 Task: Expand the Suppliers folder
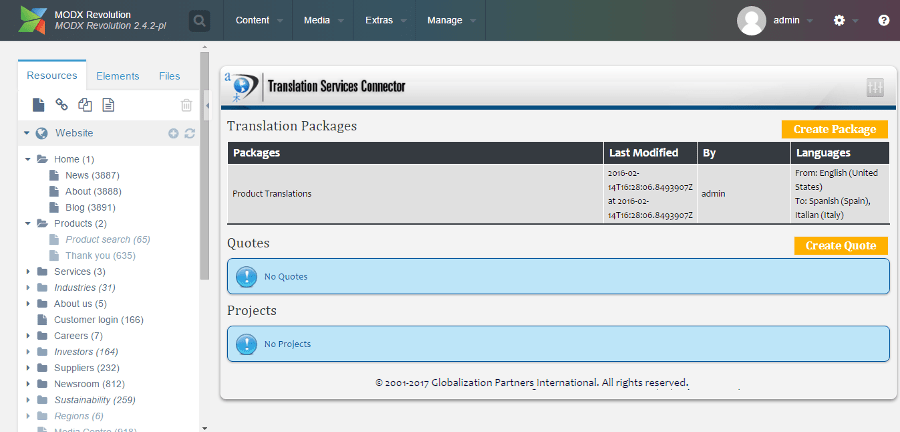[28, 368]
